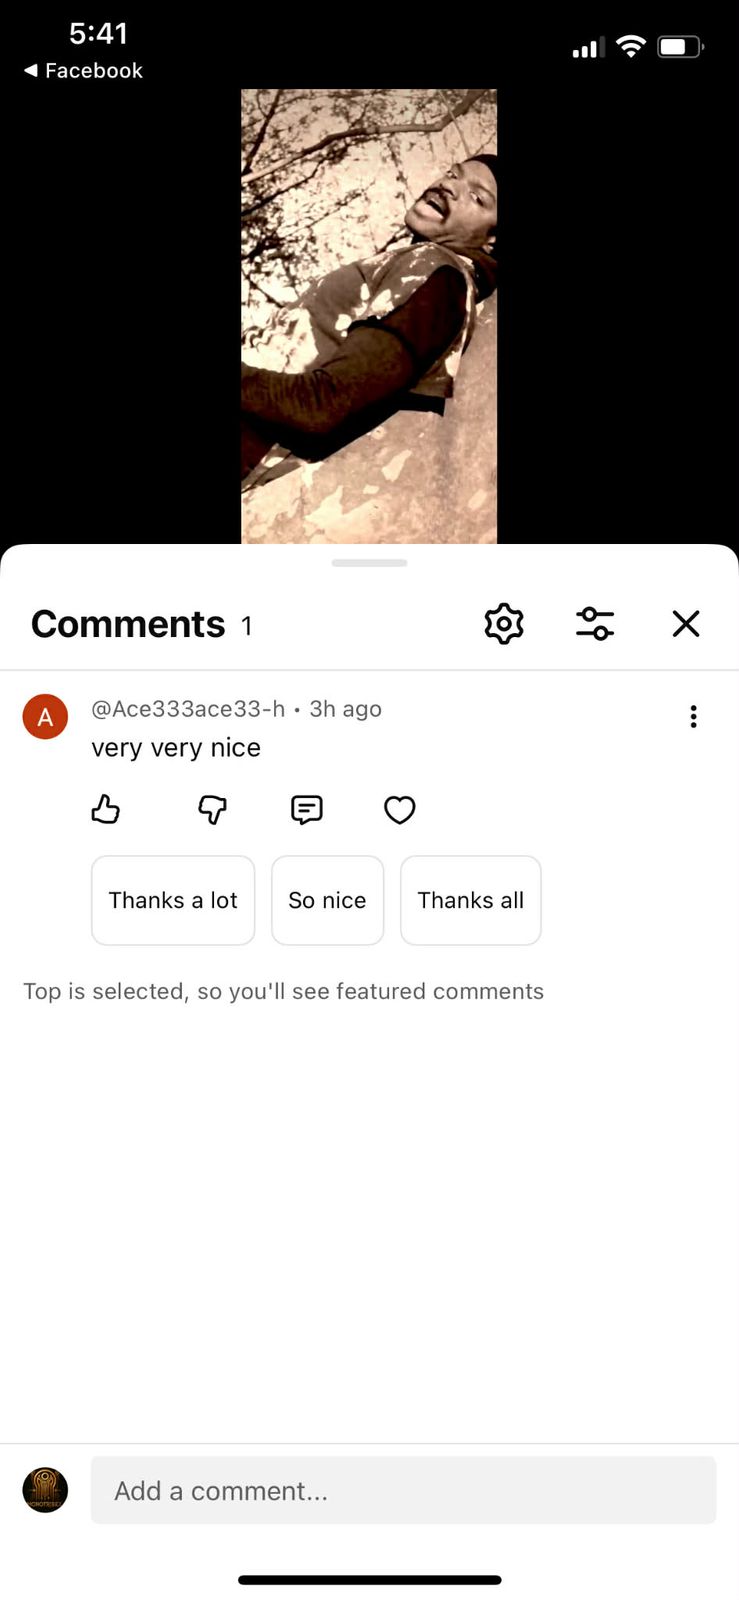Choose the "So nice" suggested reply
This screenshot has height=1600, width=739.
tap(327, 900)
